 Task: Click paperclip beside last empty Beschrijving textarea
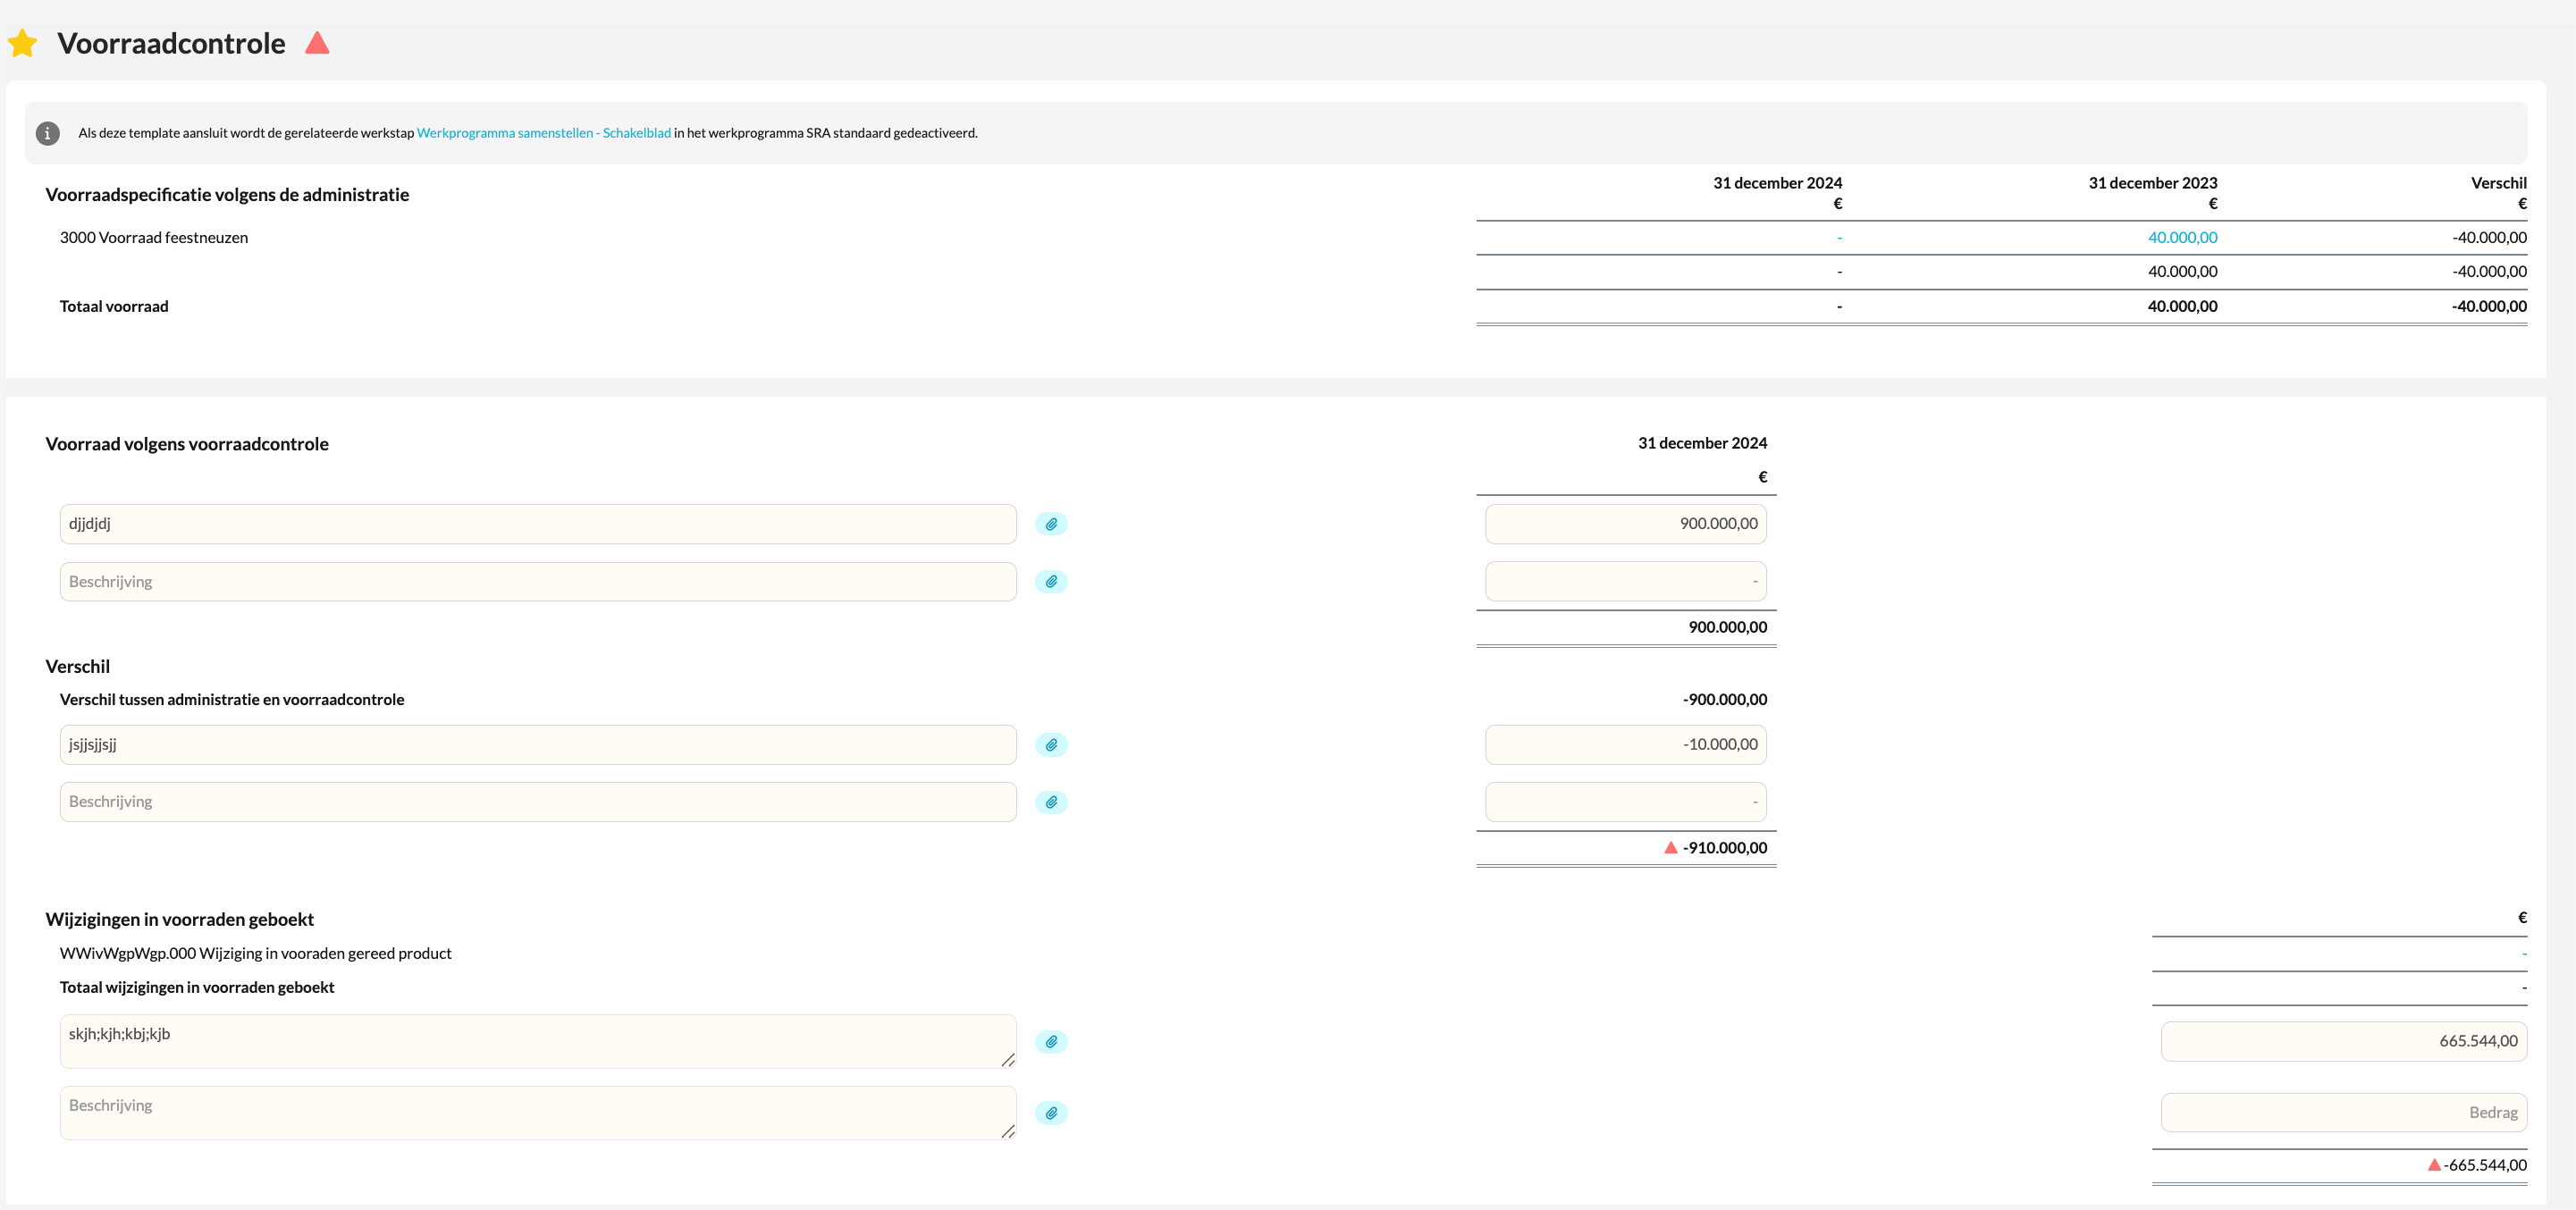pos(1051,1113)
